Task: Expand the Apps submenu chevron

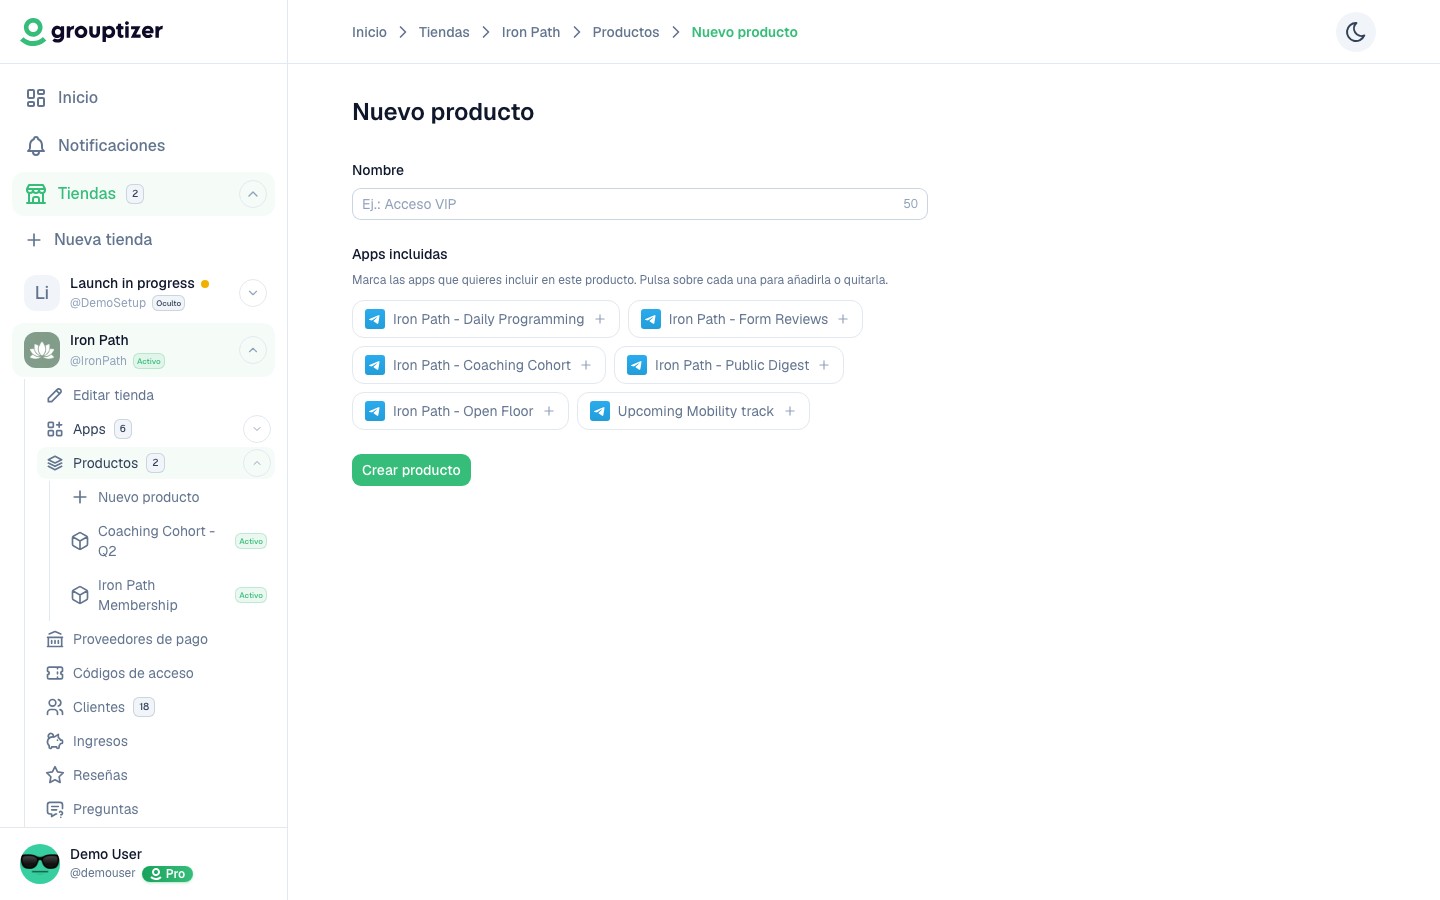Action: point(257,429)
